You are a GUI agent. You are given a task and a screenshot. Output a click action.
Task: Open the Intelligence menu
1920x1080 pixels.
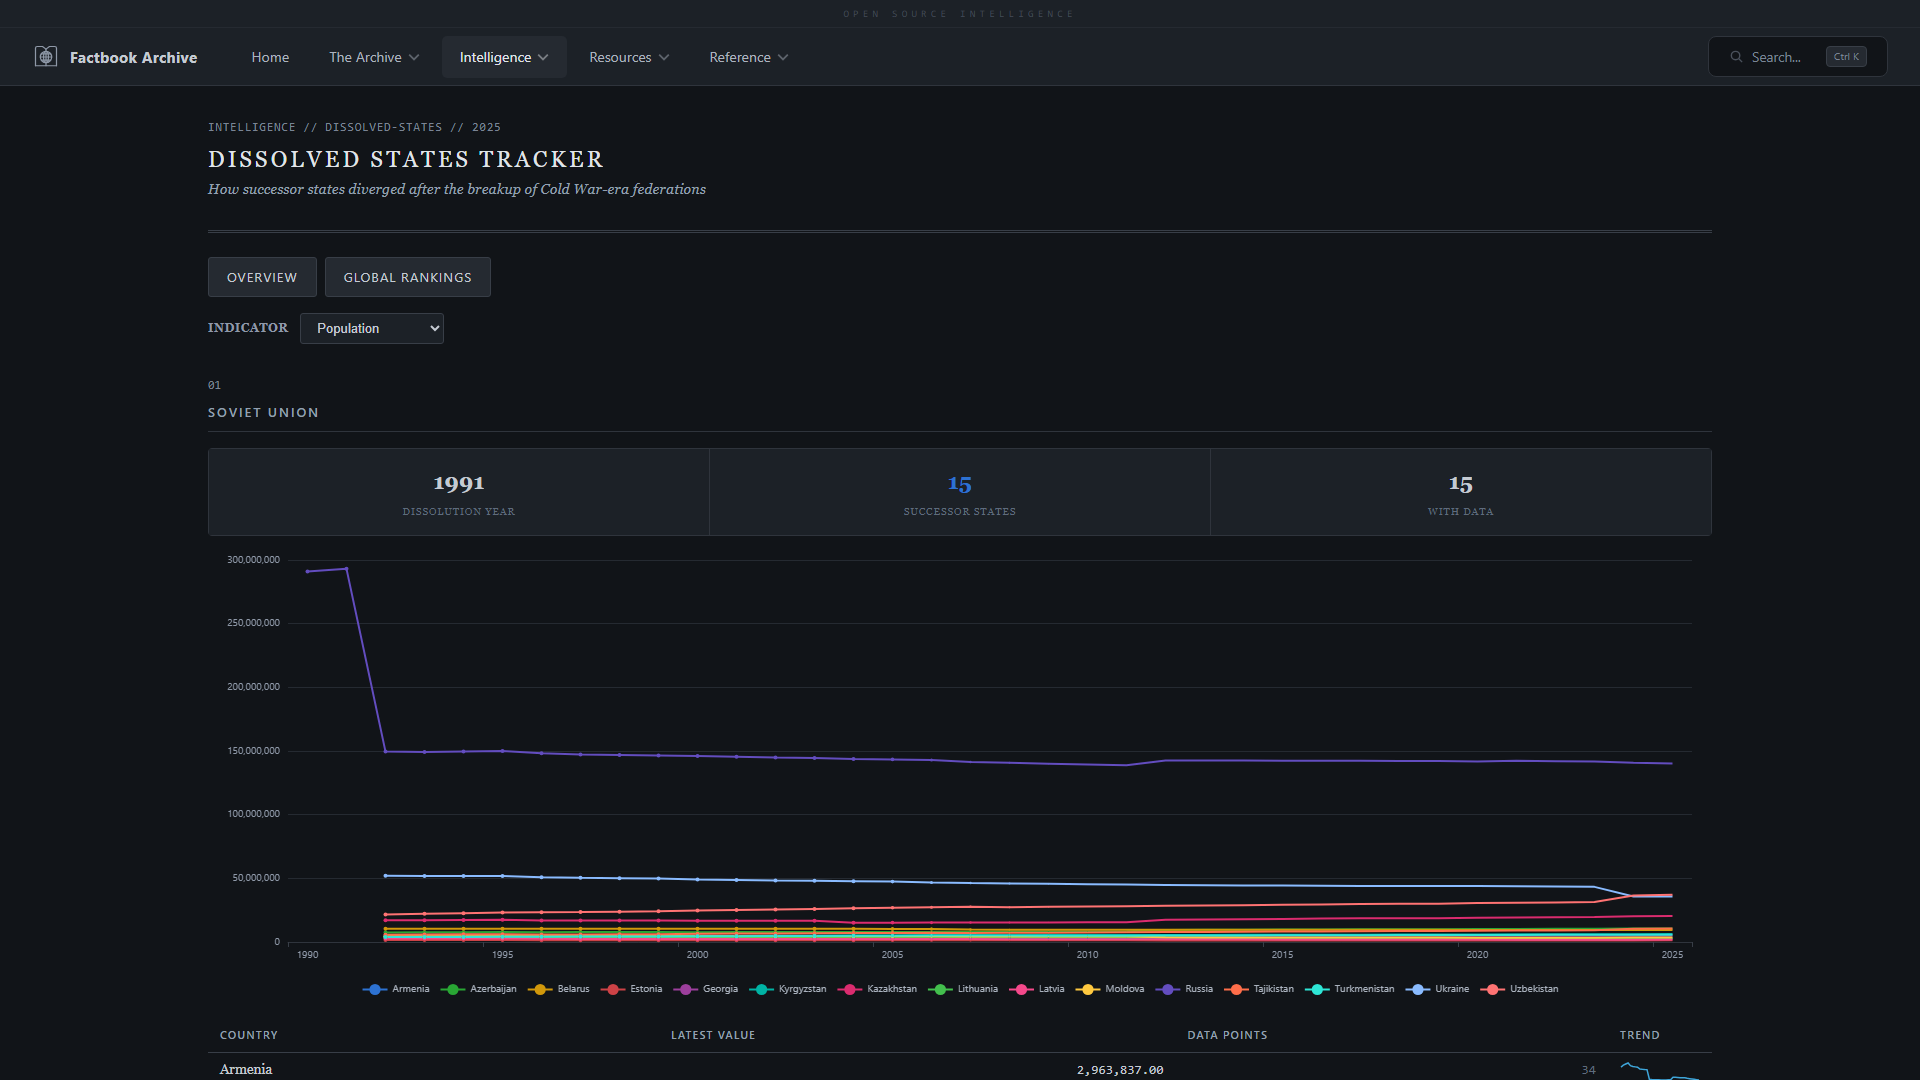pyautogui.click(x=503, y=57)
